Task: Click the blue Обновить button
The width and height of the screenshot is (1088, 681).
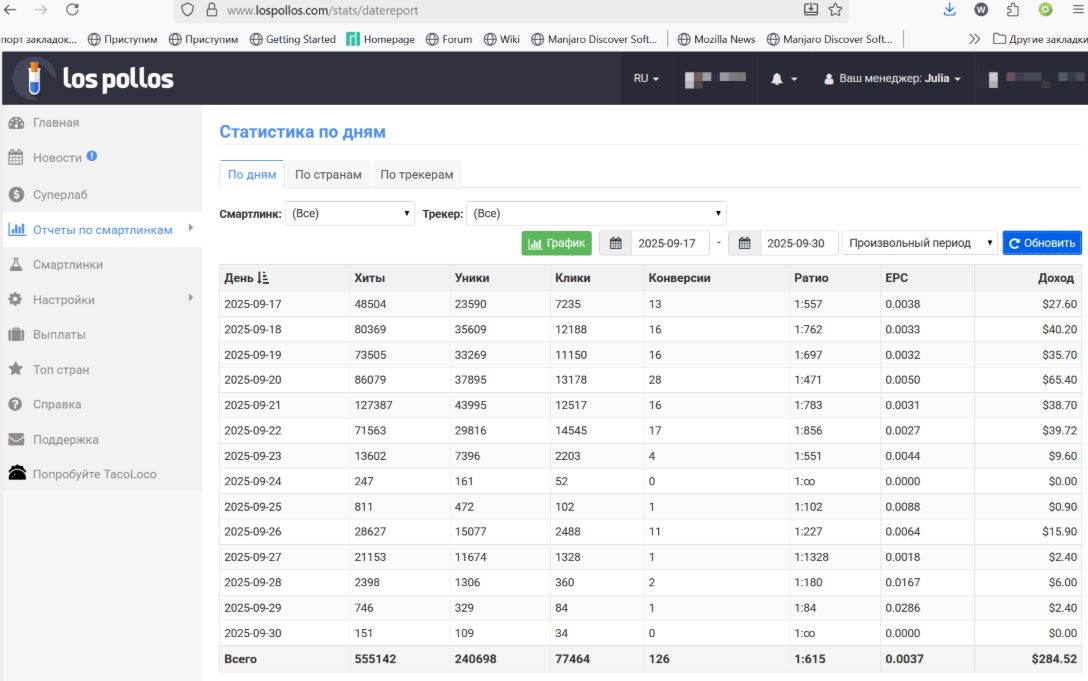Action: tap(1042, 243)
